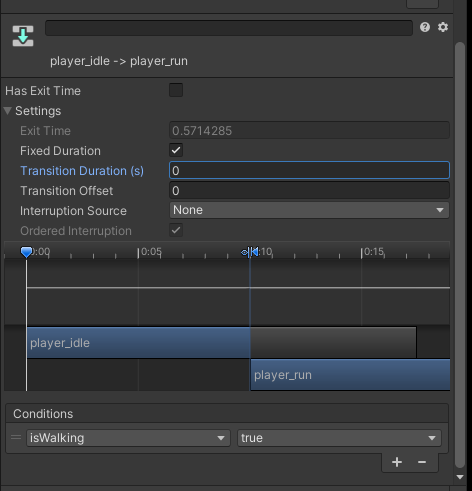
Task: Click the inspector vertical scrollbar
Action: [460, 255]
